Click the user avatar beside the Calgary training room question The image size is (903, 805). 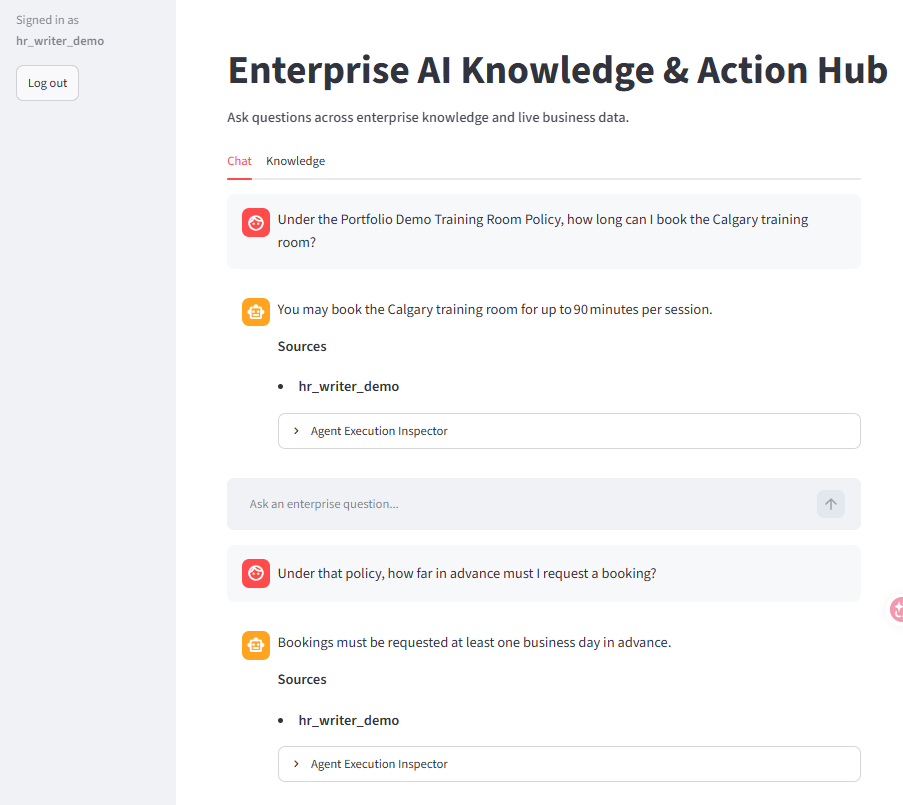pos(256,222)
